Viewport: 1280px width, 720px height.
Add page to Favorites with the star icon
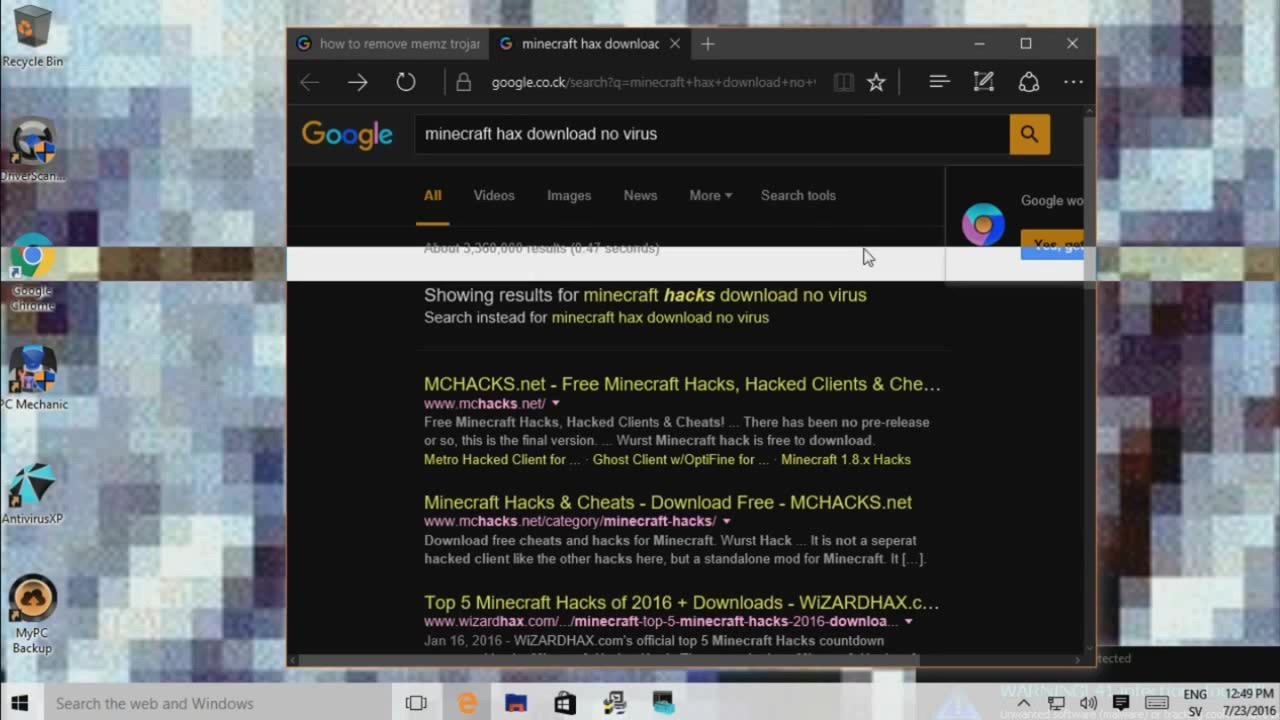coord(876,82)
